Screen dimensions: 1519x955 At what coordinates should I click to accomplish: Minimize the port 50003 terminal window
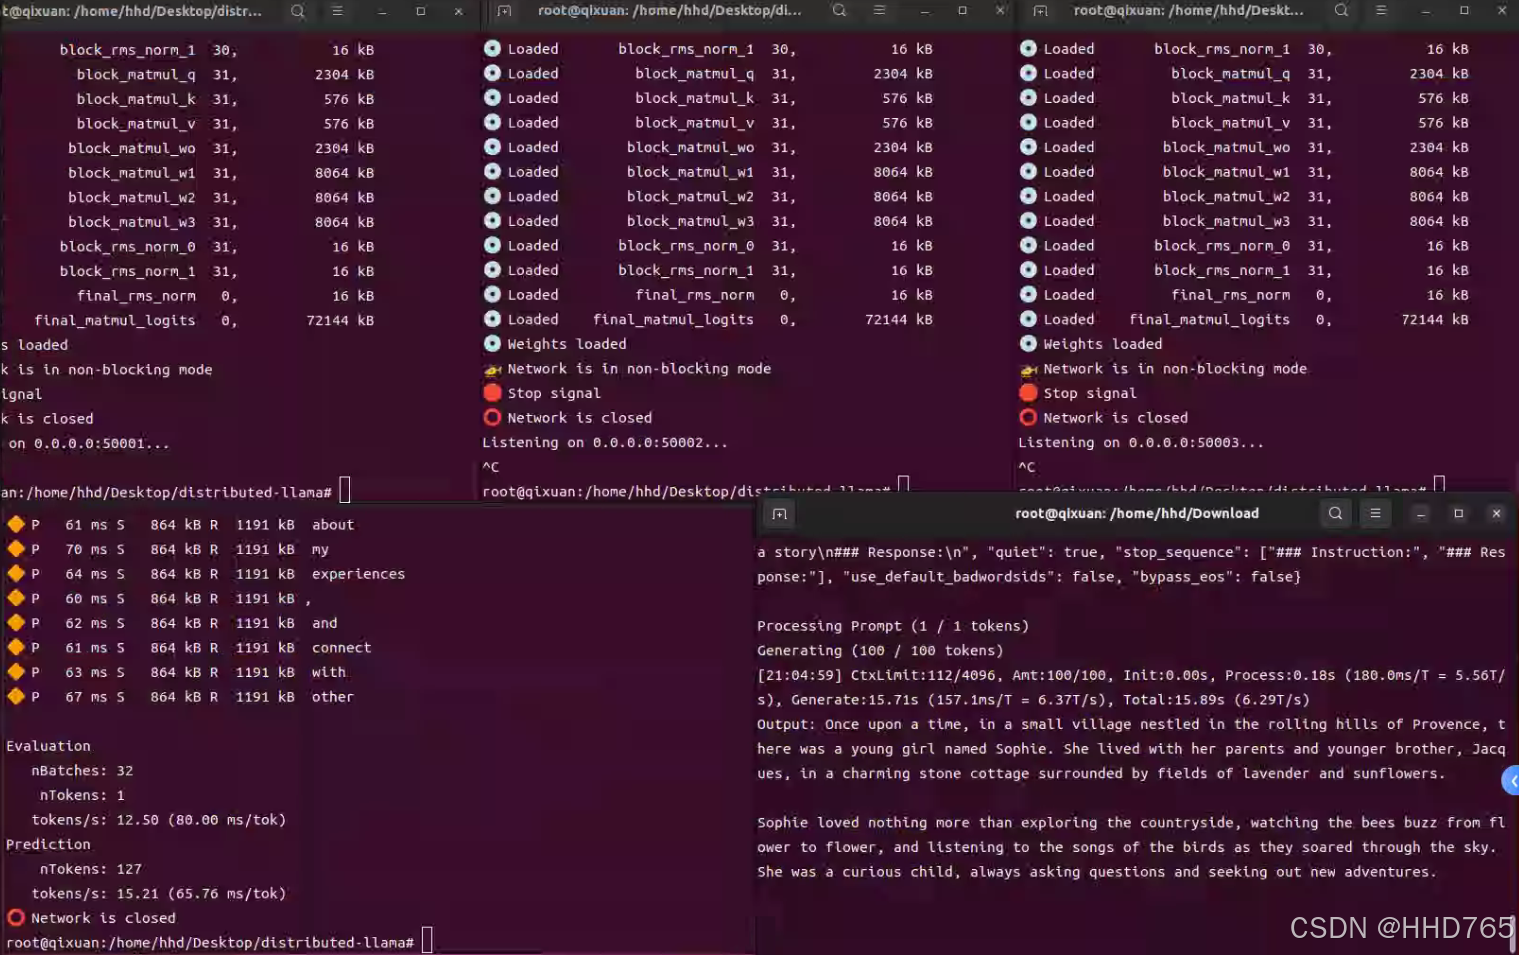point(1426,10)
